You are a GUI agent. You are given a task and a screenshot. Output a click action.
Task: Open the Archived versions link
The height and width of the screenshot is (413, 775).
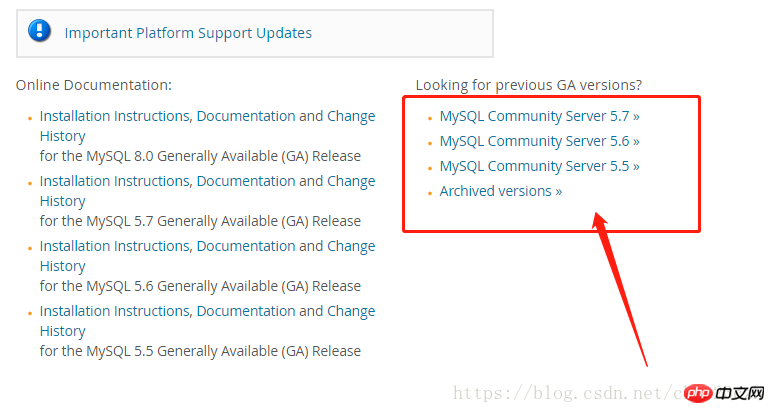pos(500,191)
